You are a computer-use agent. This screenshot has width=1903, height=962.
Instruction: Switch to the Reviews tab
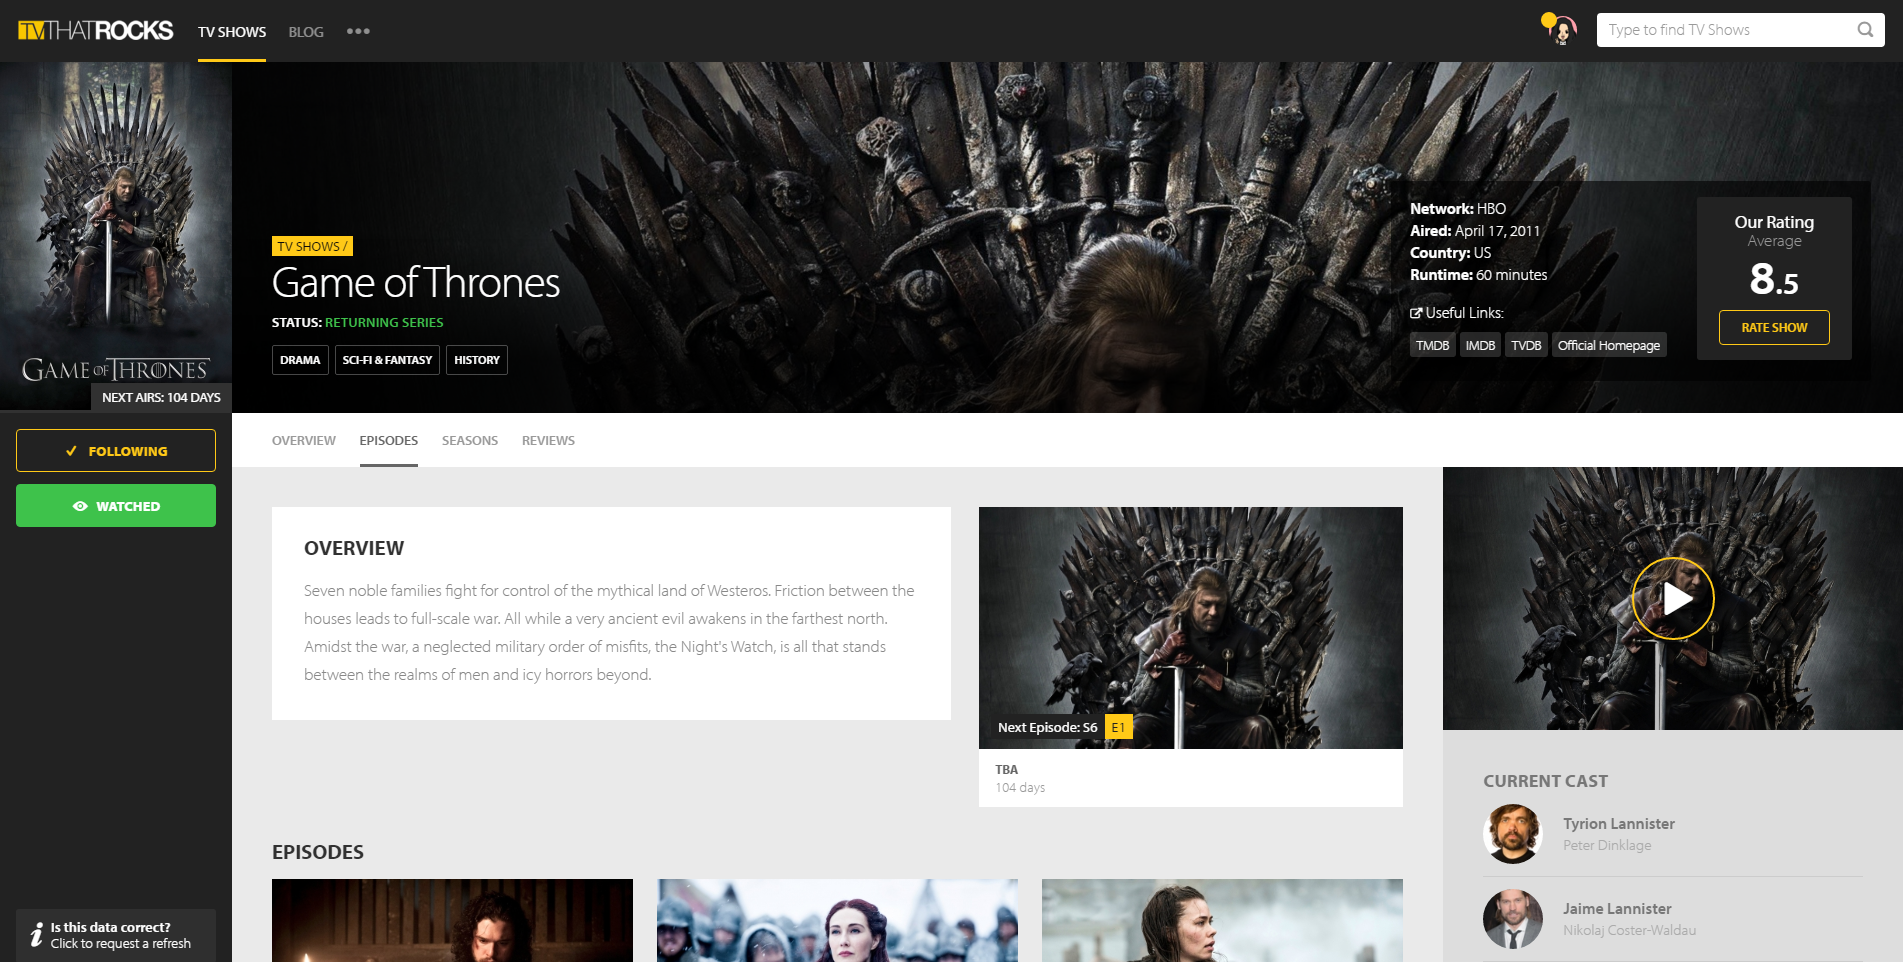click(x=548, y=440)
